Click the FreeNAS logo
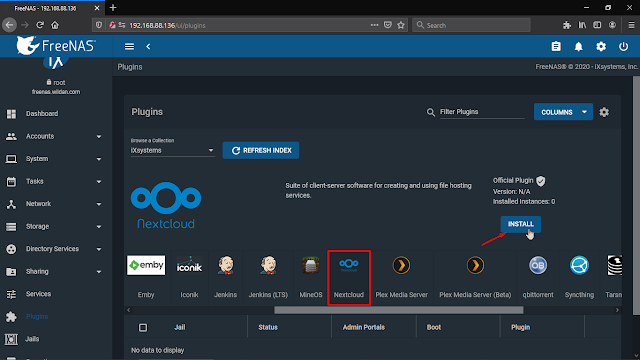This screenshot has height=360, width=640. (56, 45)
